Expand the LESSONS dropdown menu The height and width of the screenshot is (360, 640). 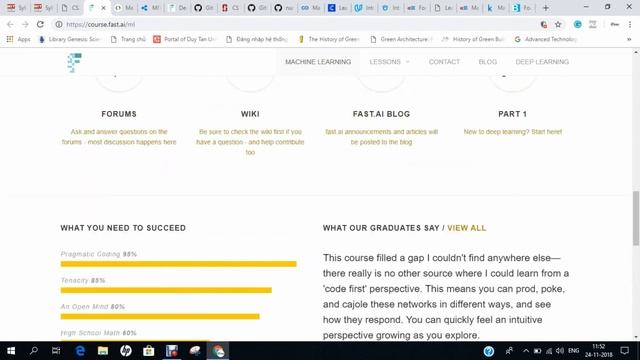tap(389, 62)
